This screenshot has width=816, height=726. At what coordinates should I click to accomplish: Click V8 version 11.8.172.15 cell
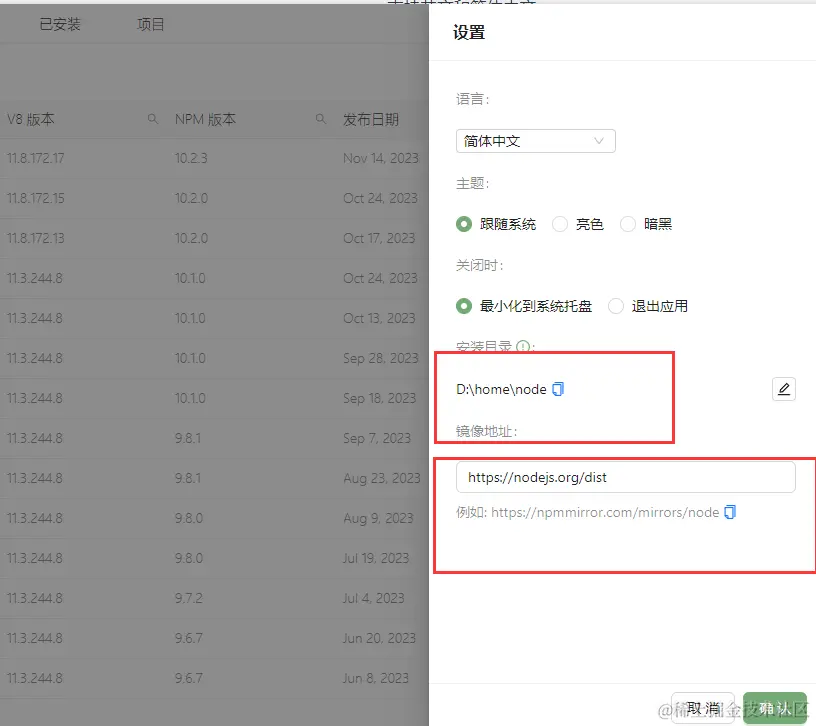(35, 198)
